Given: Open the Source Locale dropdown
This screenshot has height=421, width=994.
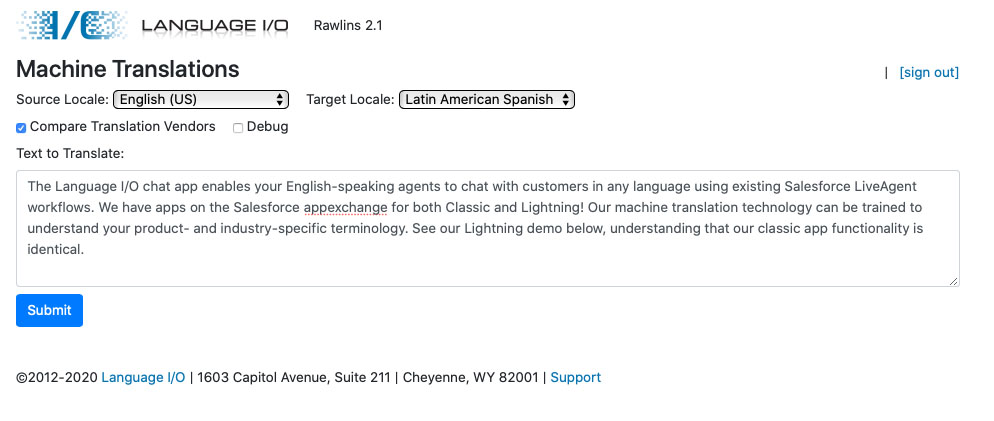Looking at the screenshot, I should point(201,100).
